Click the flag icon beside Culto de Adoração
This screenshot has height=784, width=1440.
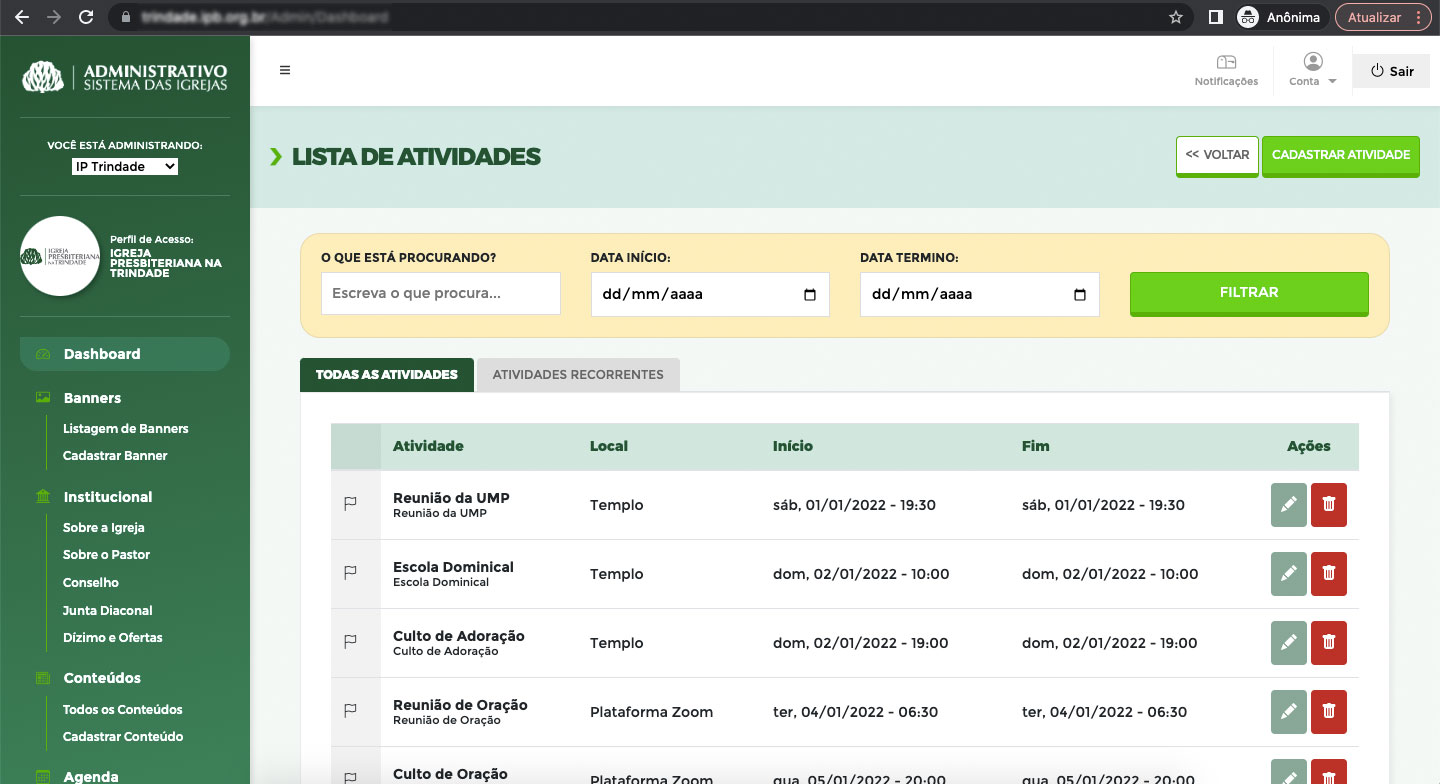click(351, 642)
